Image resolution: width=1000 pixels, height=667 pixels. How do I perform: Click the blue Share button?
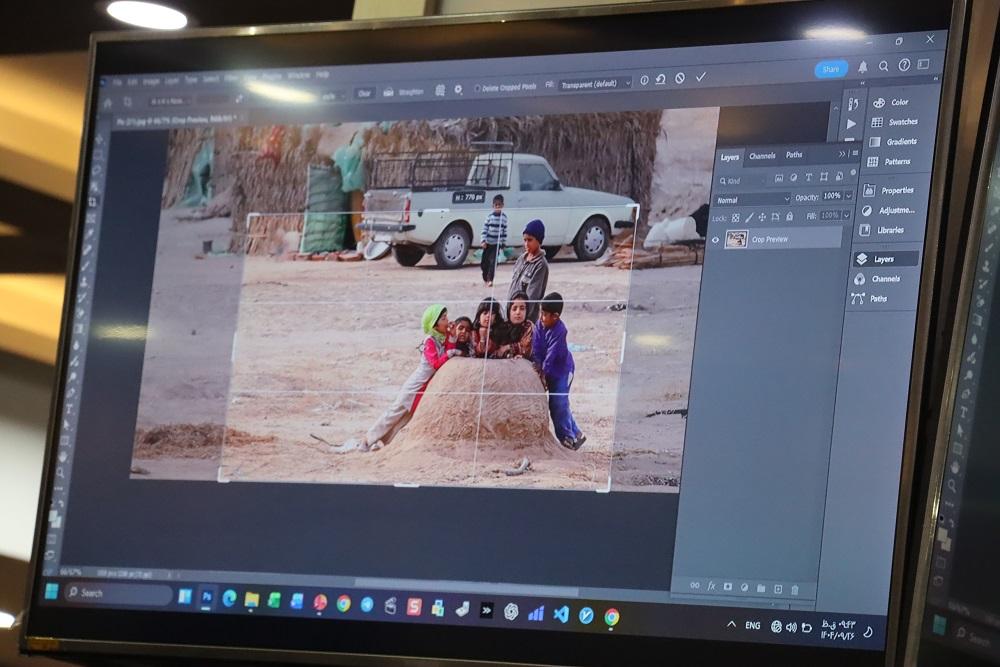tap(830, 69)
